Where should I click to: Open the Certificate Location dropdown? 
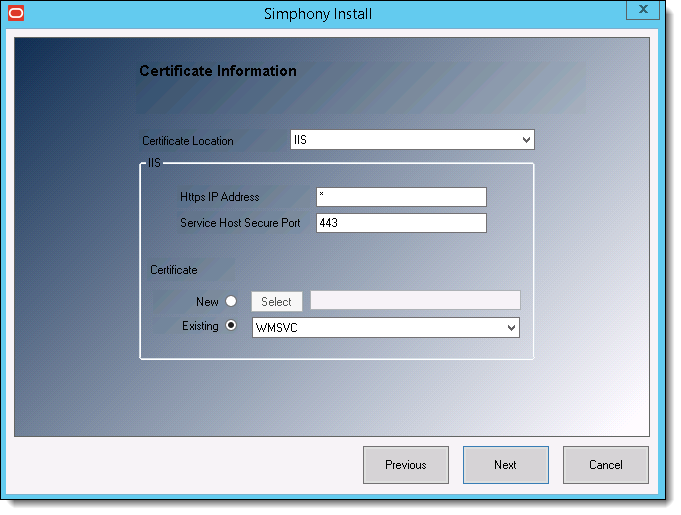pyautogui.click(x=412, y=140)
